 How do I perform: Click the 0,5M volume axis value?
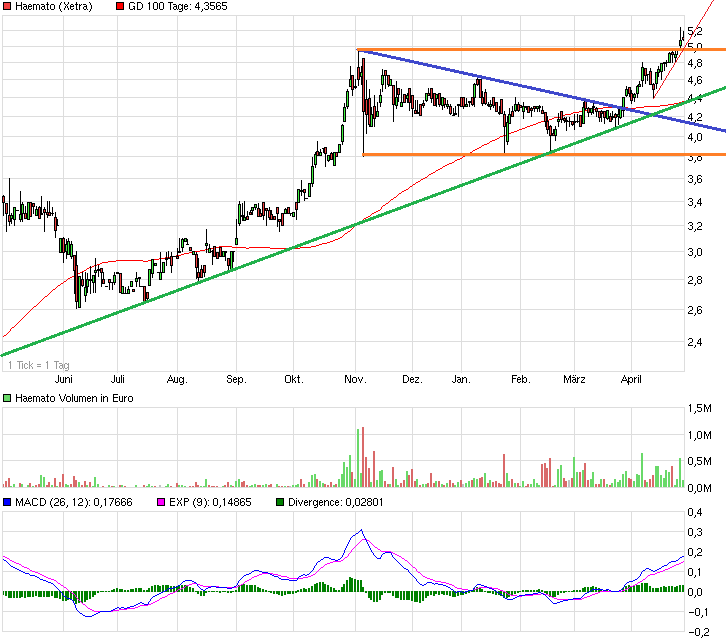pos(699,461)
